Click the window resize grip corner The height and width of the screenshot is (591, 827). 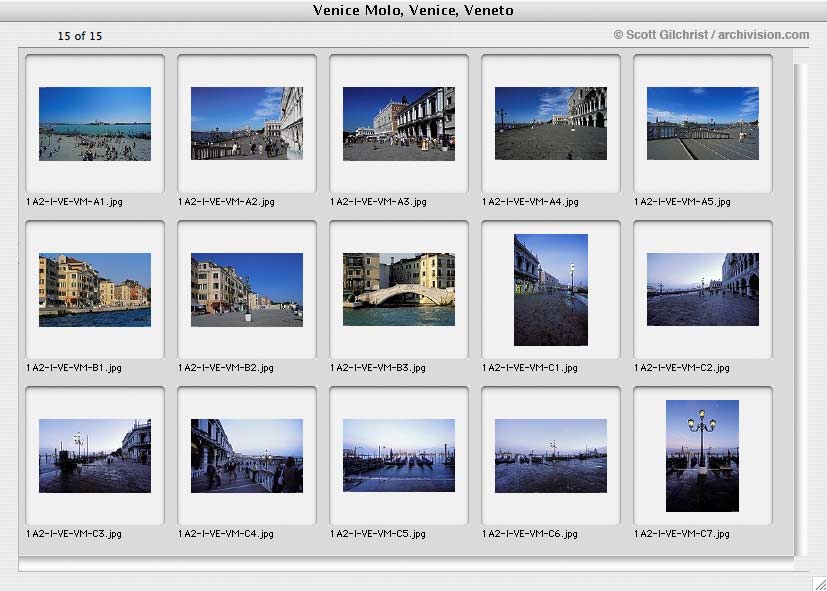tap(820, 584)
